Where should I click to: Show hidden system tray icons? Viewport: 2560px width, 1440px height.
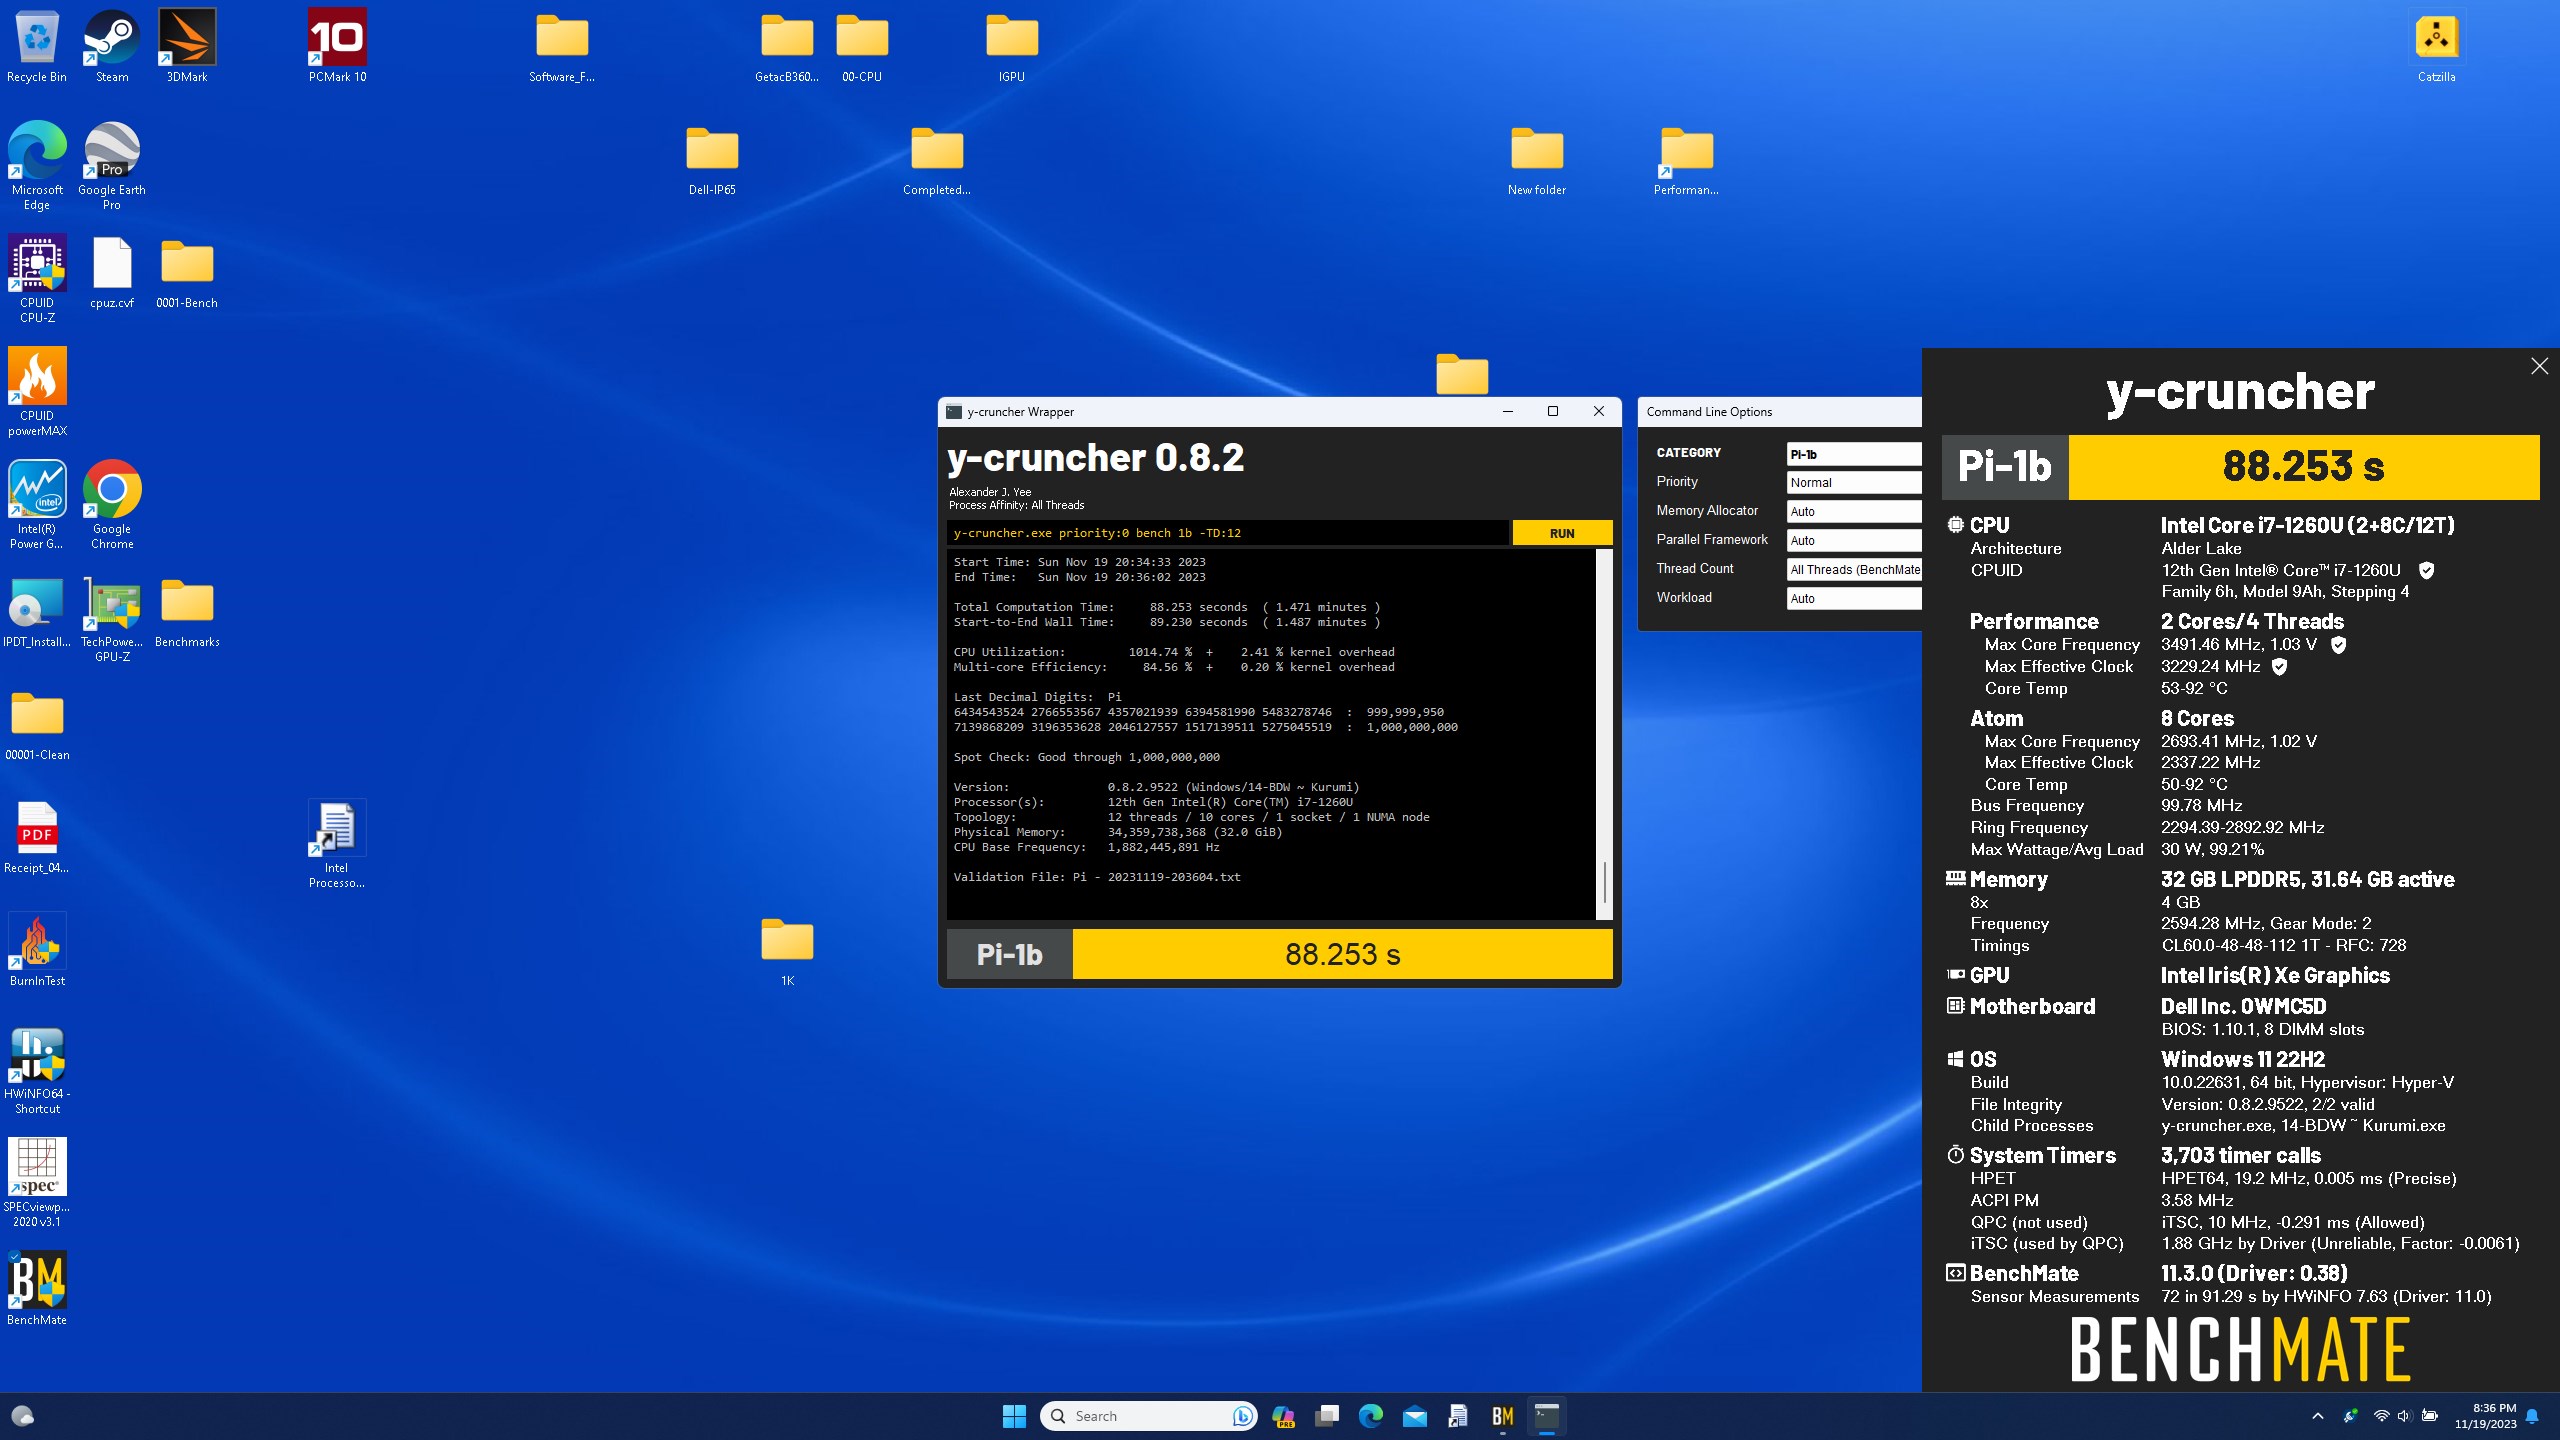[x=2317, y=1416]
